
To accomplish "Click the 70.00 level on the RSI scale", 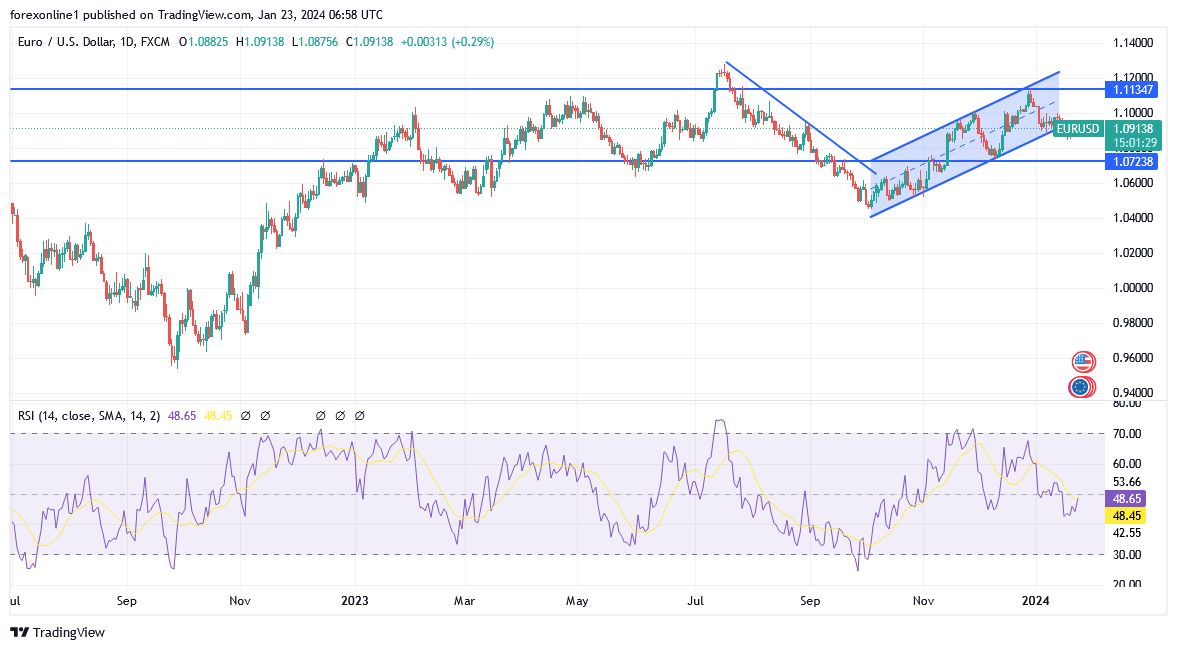I will click(x=1127, y=434).
